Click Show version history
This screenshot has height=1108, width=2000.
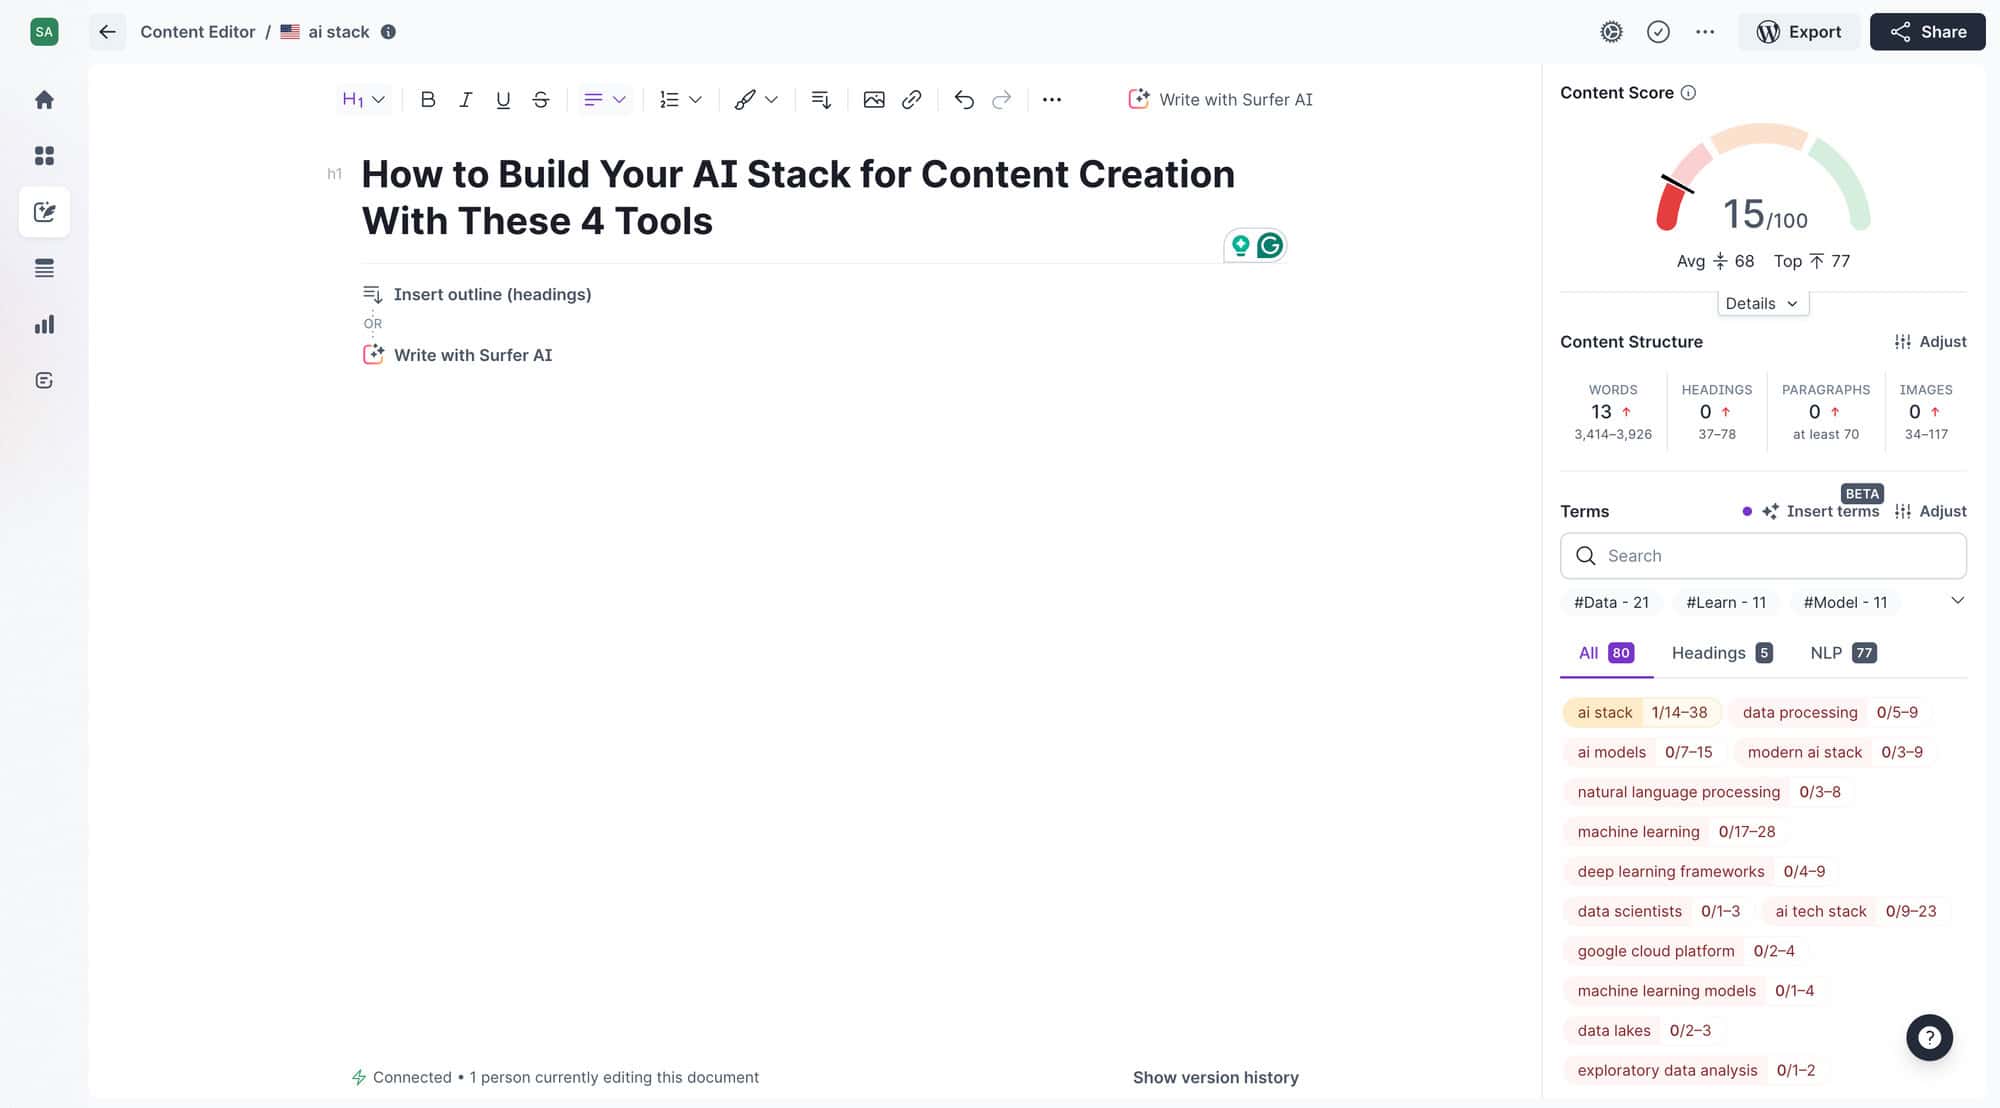coord(1215,1078)
